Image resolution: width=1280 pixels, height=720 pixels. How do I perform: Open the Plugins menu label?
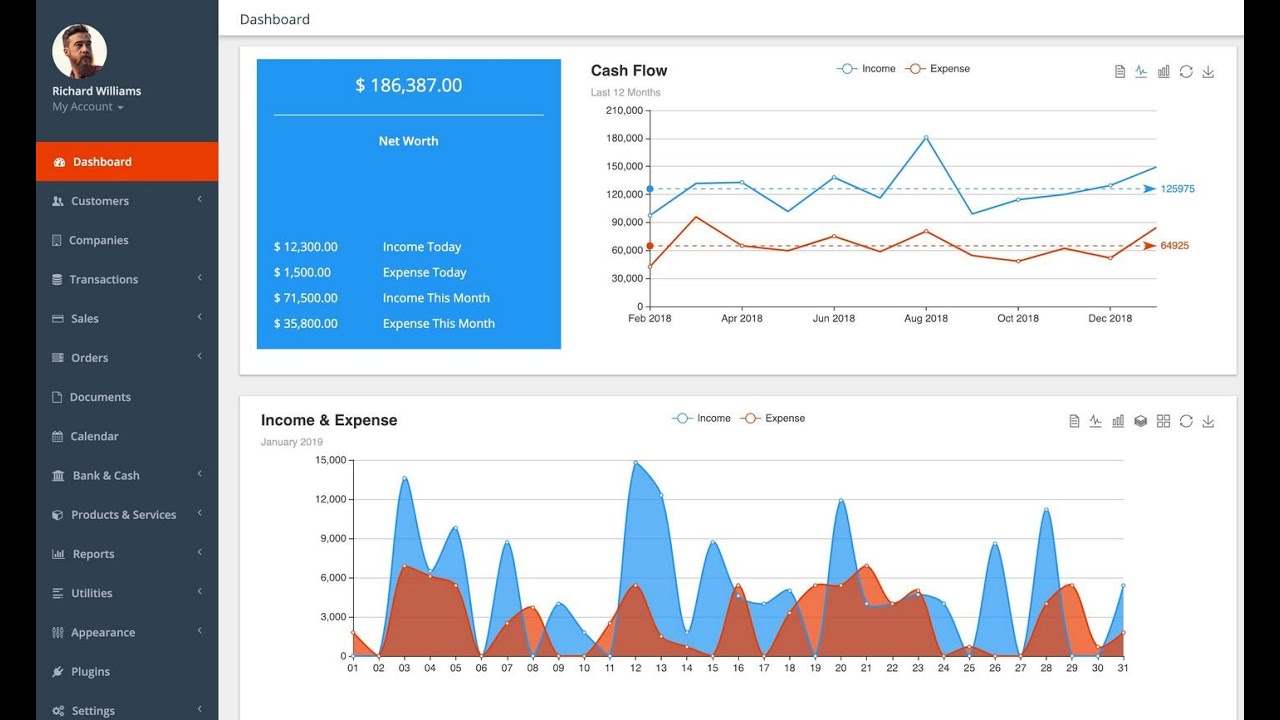(x=91, y=672)
